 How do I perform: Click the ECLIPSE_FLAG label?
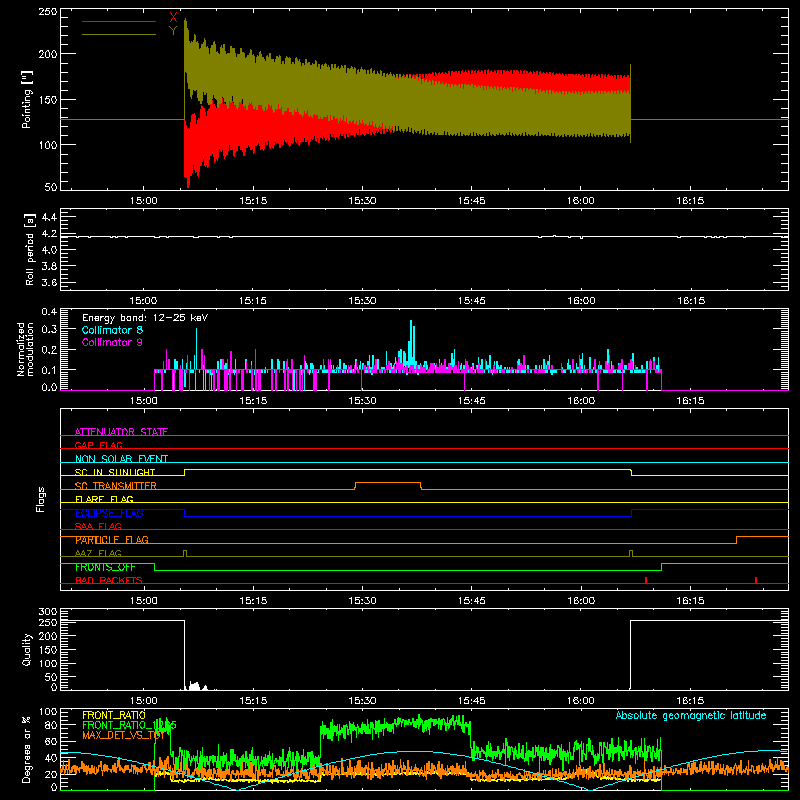tap(109, 513)
